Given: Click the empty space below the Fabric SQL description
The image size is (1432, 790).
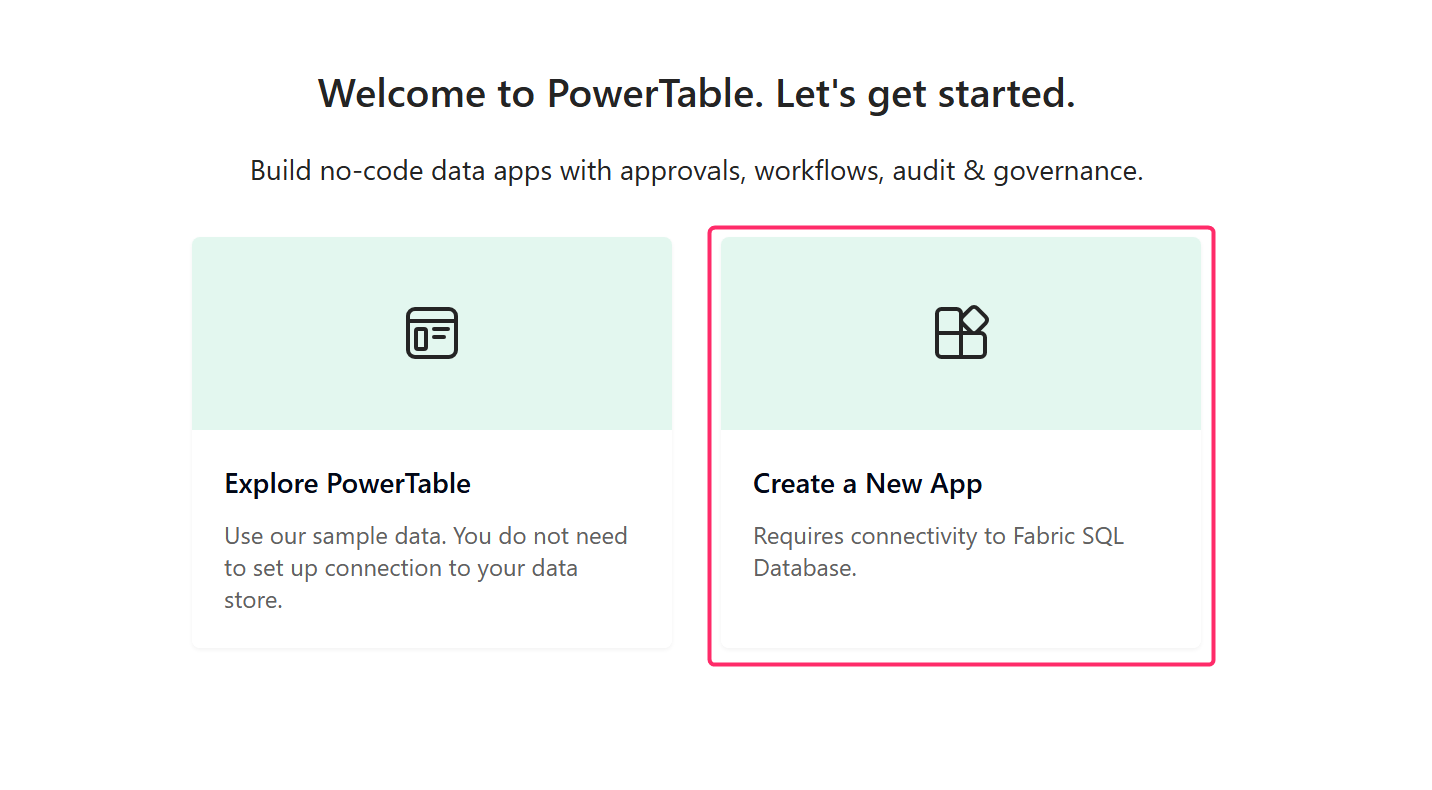Looking at the screenshot, I should [960, 615].
